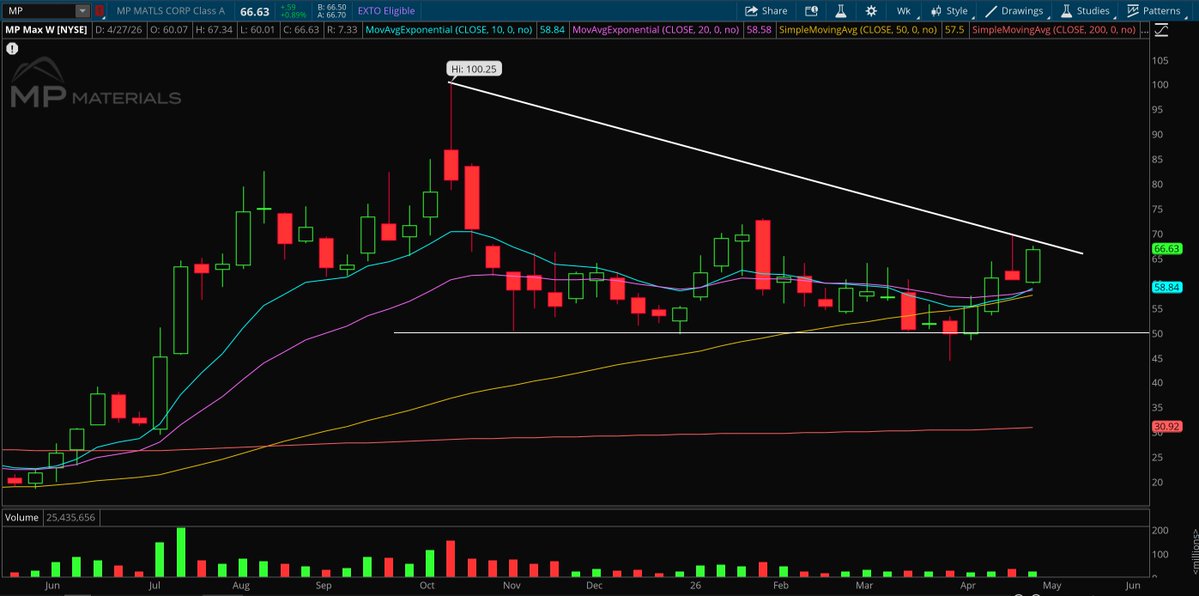Click the +.59 +0.89% price change
The width and height of the screenshot is (1199, 596).
(x=293, y=11)
